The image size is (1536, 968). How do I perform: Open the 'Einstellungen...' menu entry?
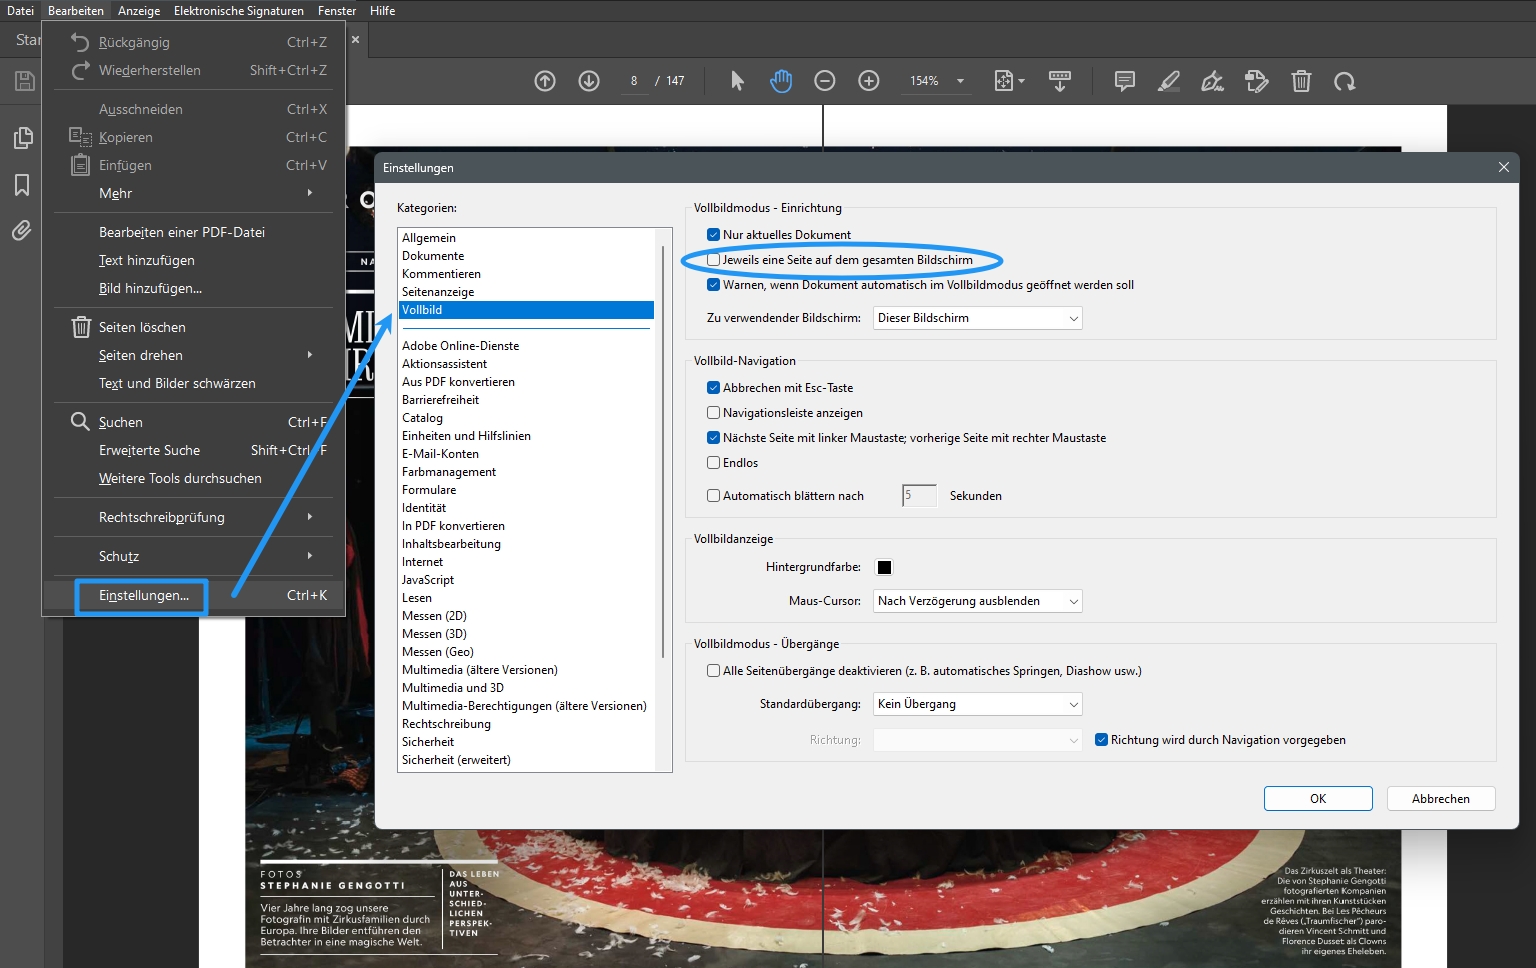pos(144,596)
